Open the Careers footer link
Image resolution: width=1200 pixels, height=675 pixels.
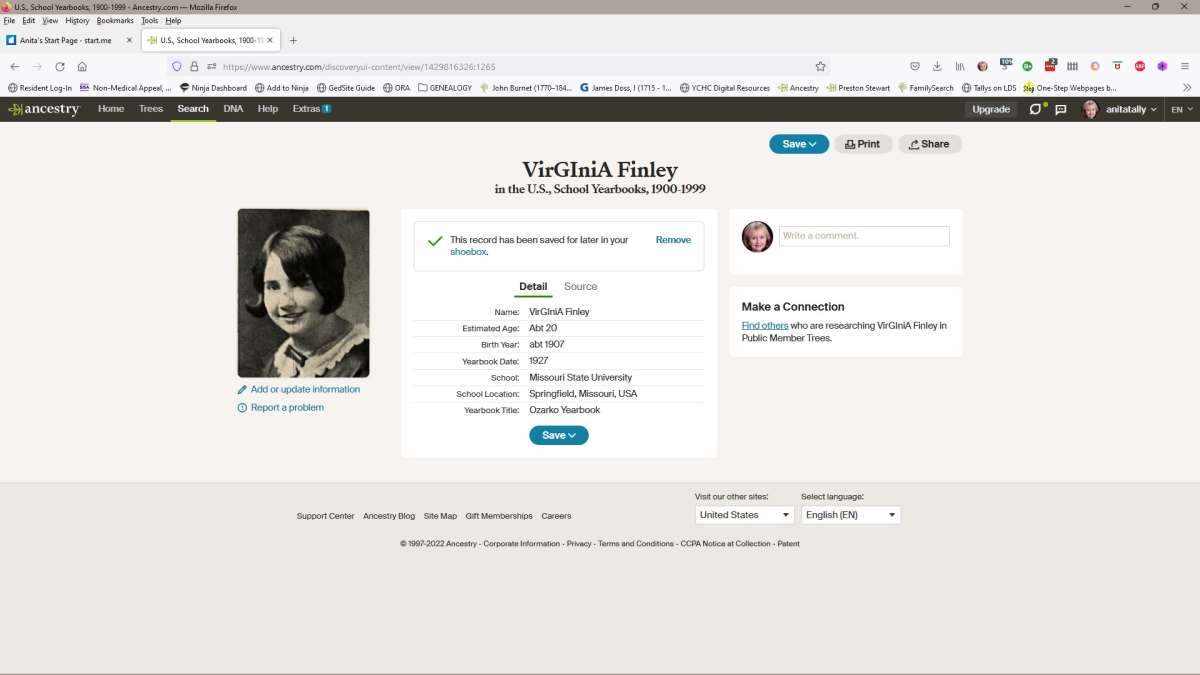tap(556, 516)
